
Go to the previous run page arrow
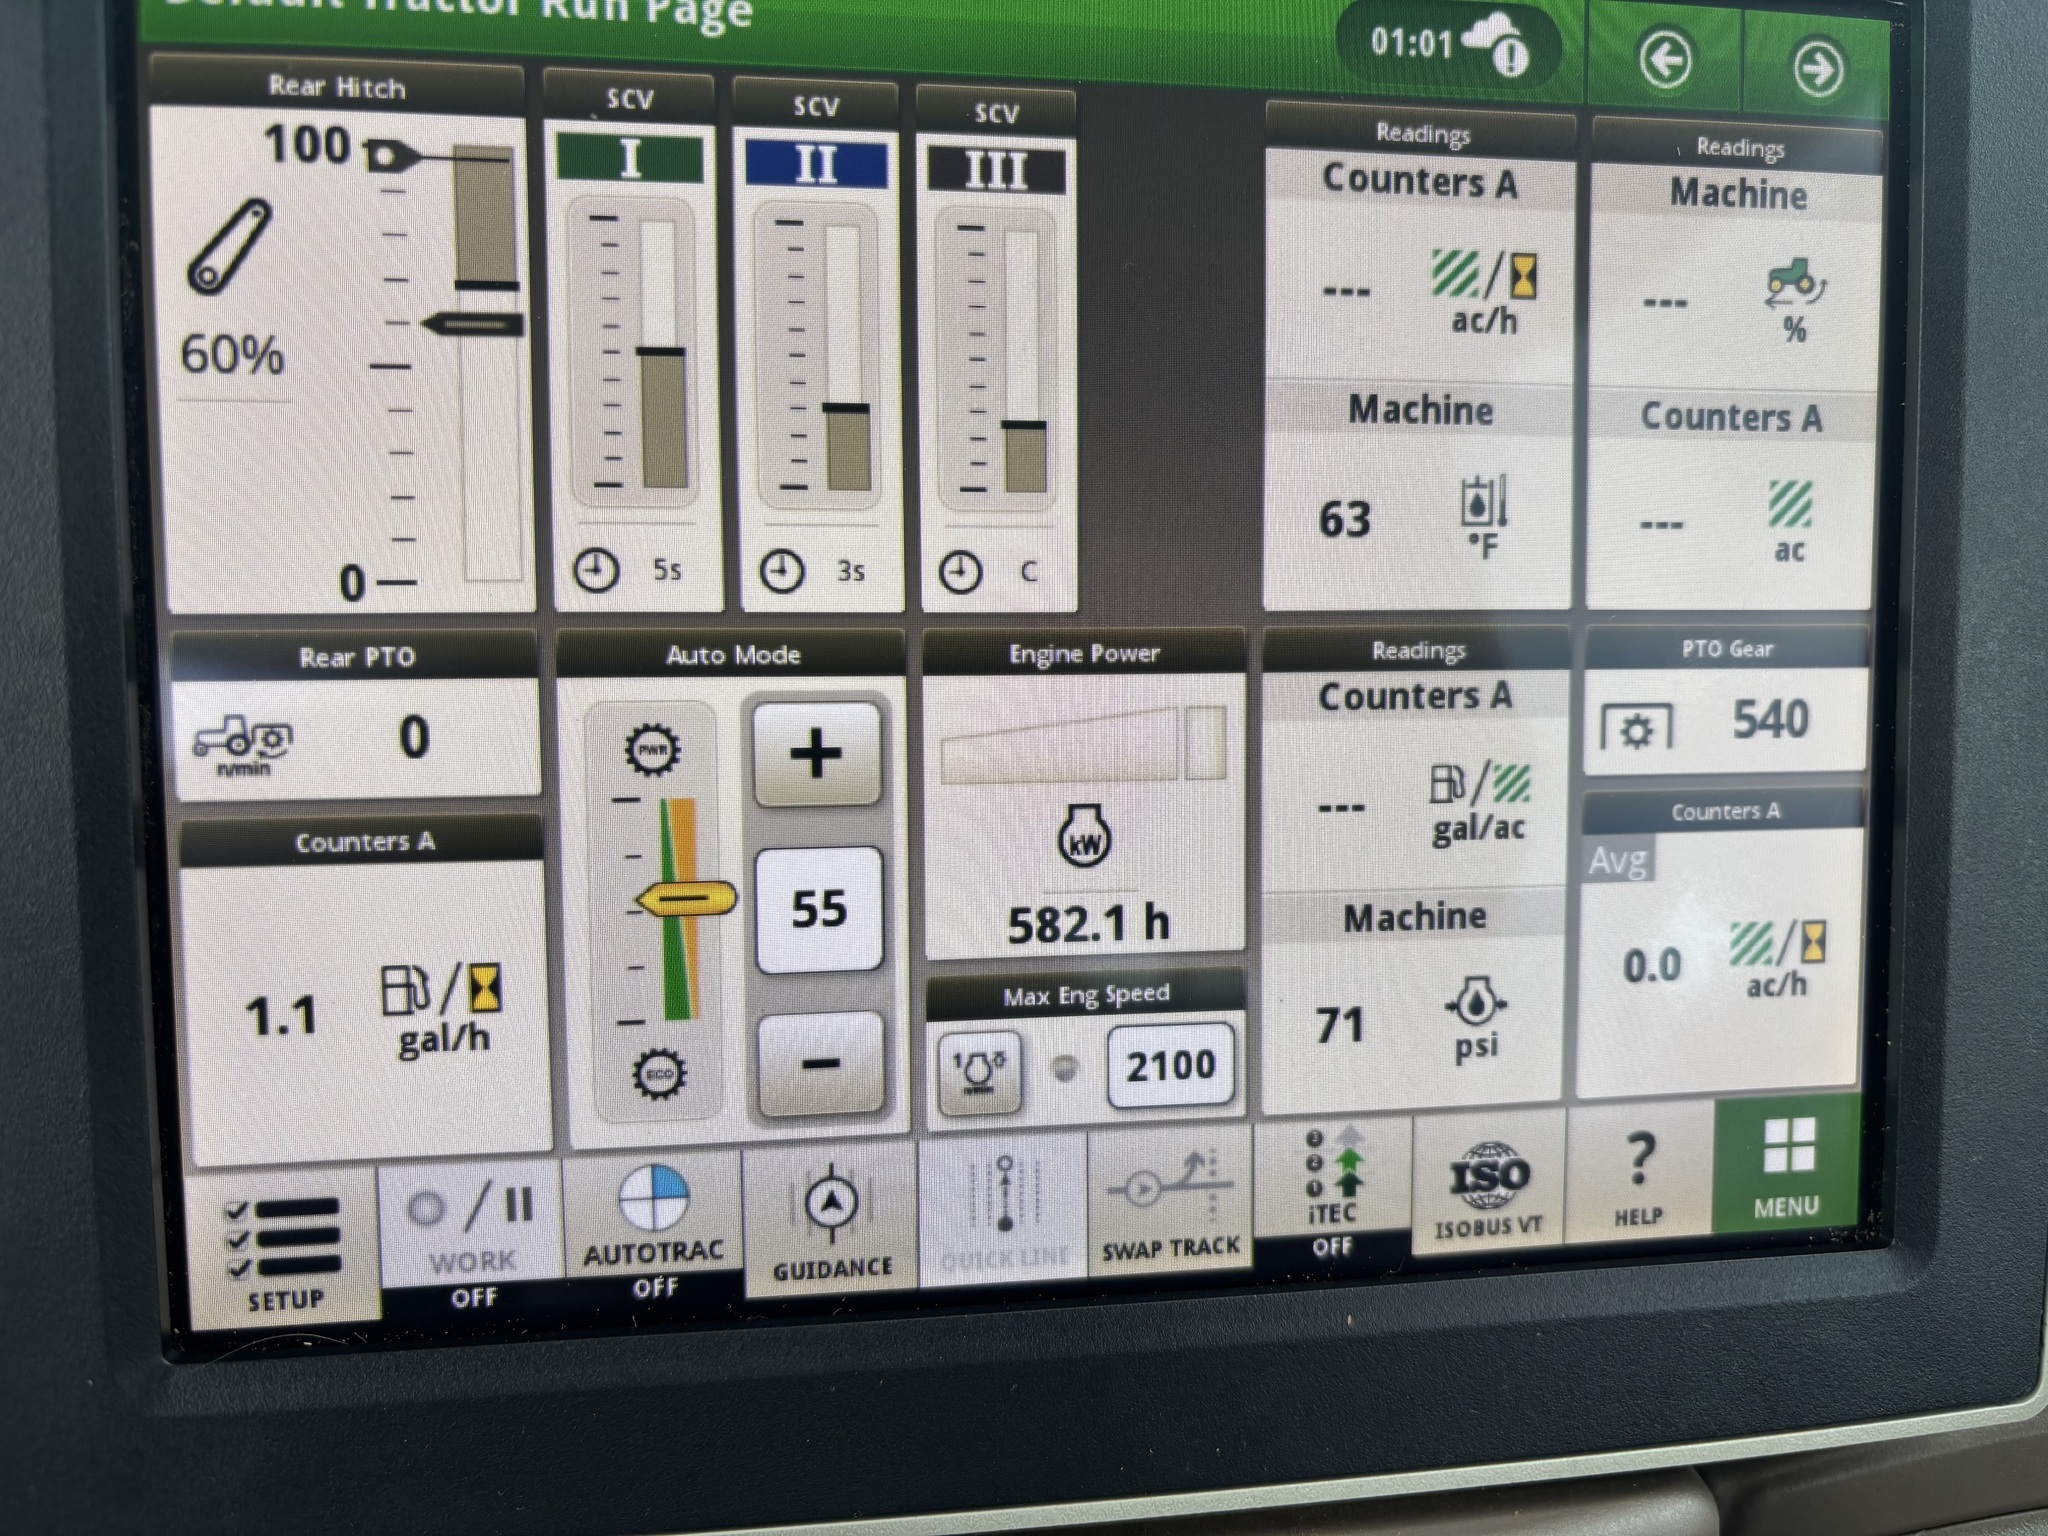tap(1666, 60)
